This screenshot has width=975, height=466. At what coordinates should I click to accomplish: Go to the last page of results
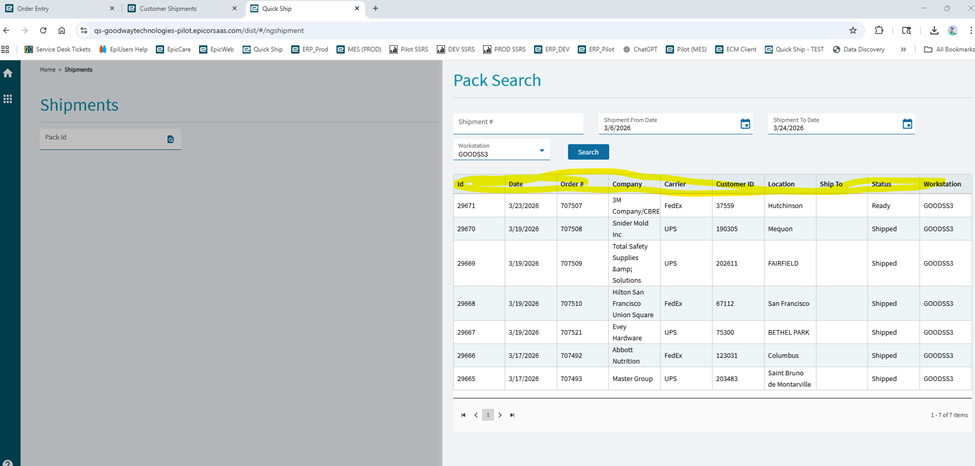point(513,414)
